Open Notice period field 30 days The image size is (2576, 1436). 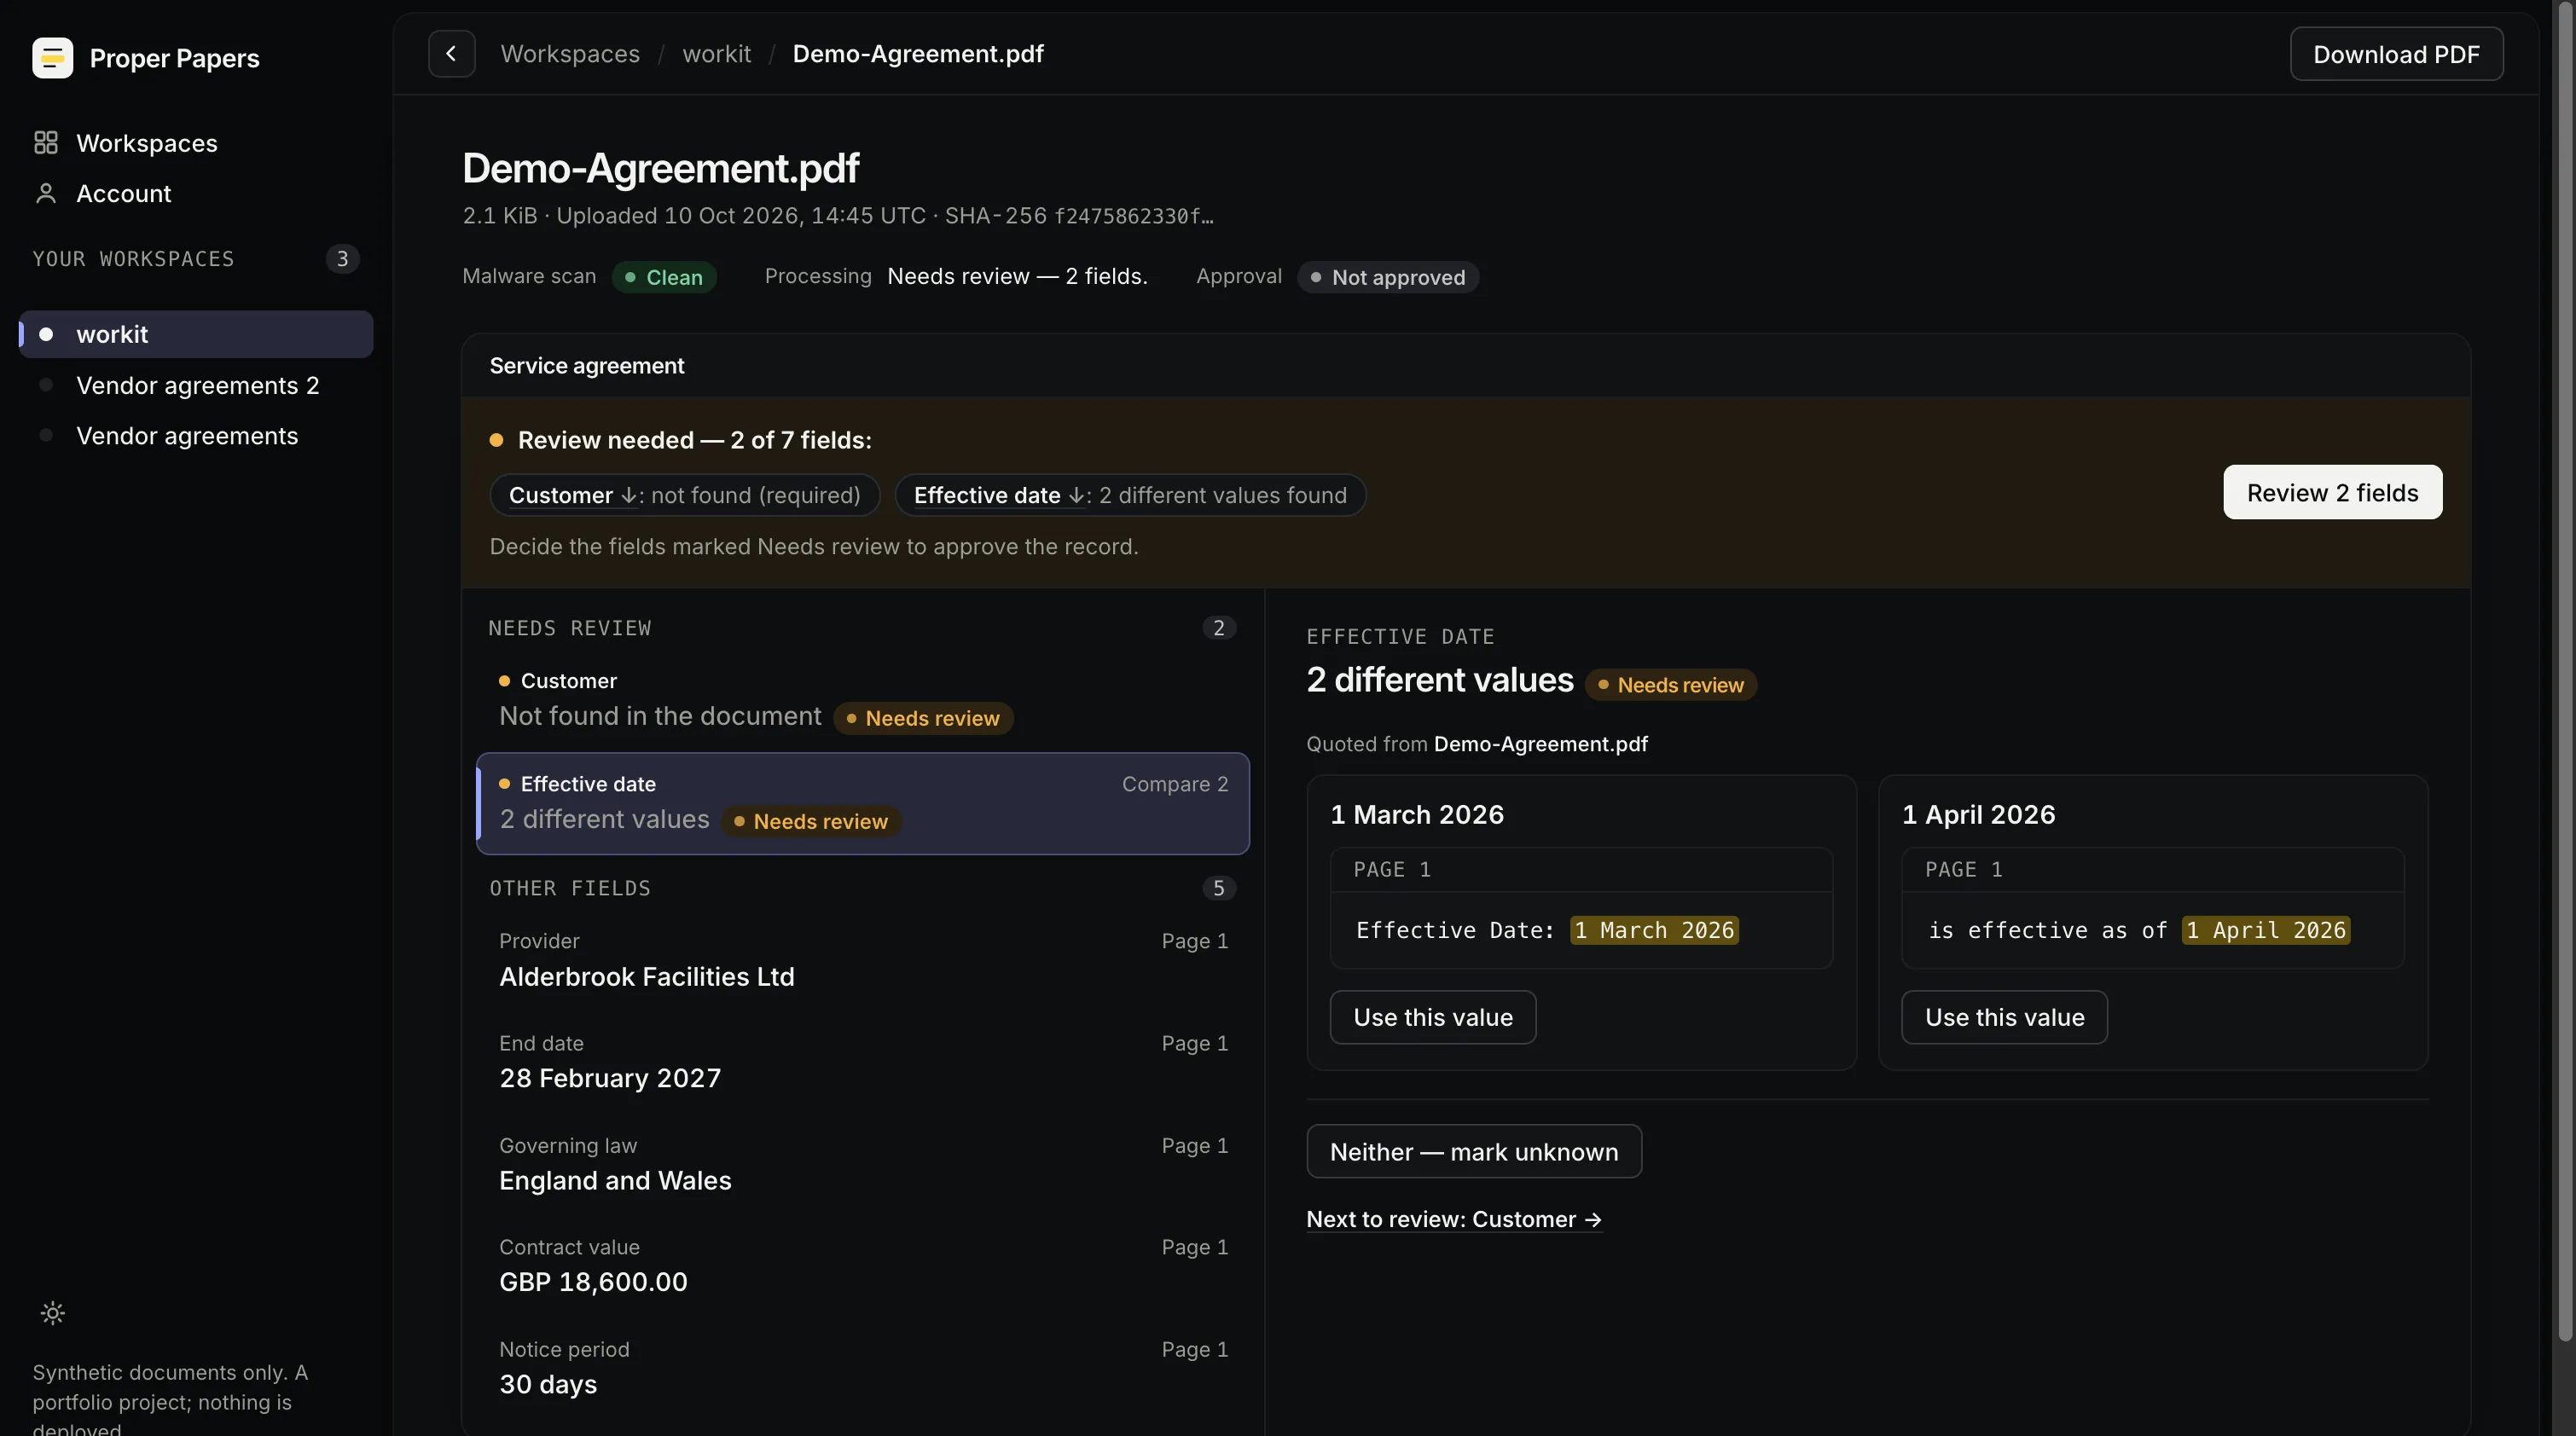(863, 1368)
